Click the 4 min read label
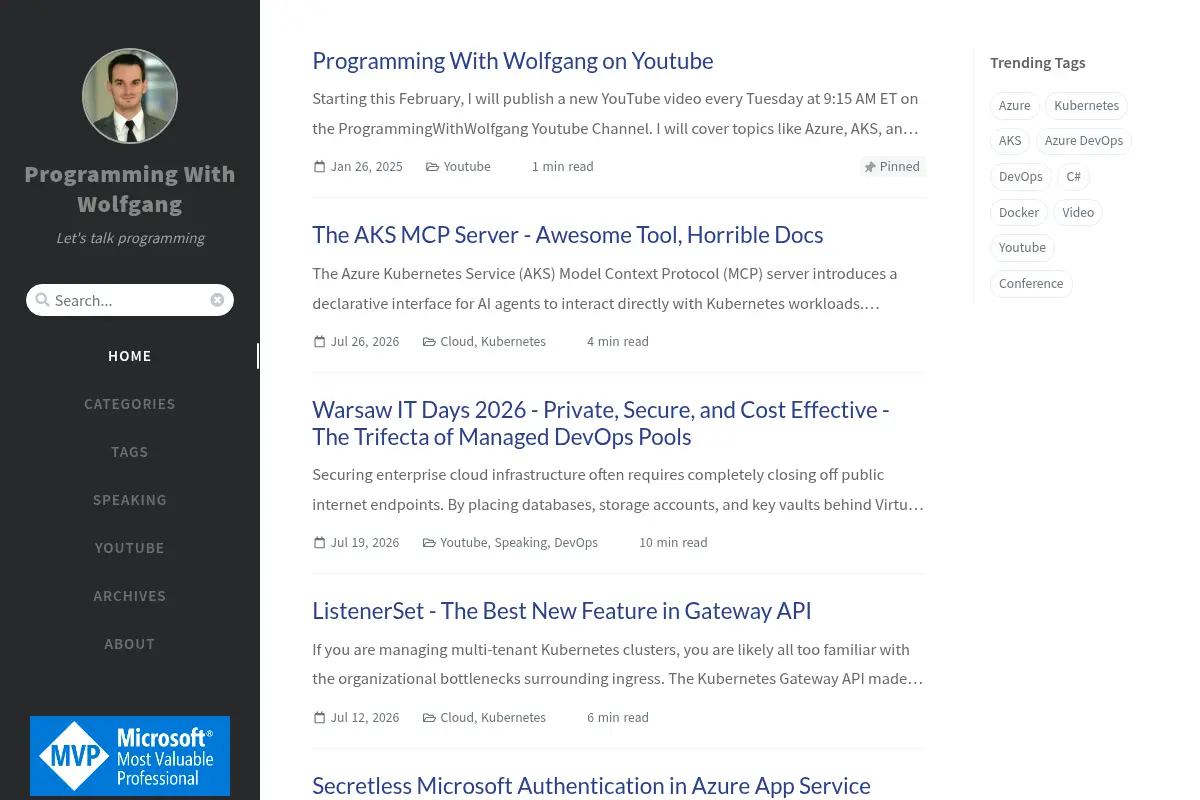1200x800 pixels. coord(618,342)
